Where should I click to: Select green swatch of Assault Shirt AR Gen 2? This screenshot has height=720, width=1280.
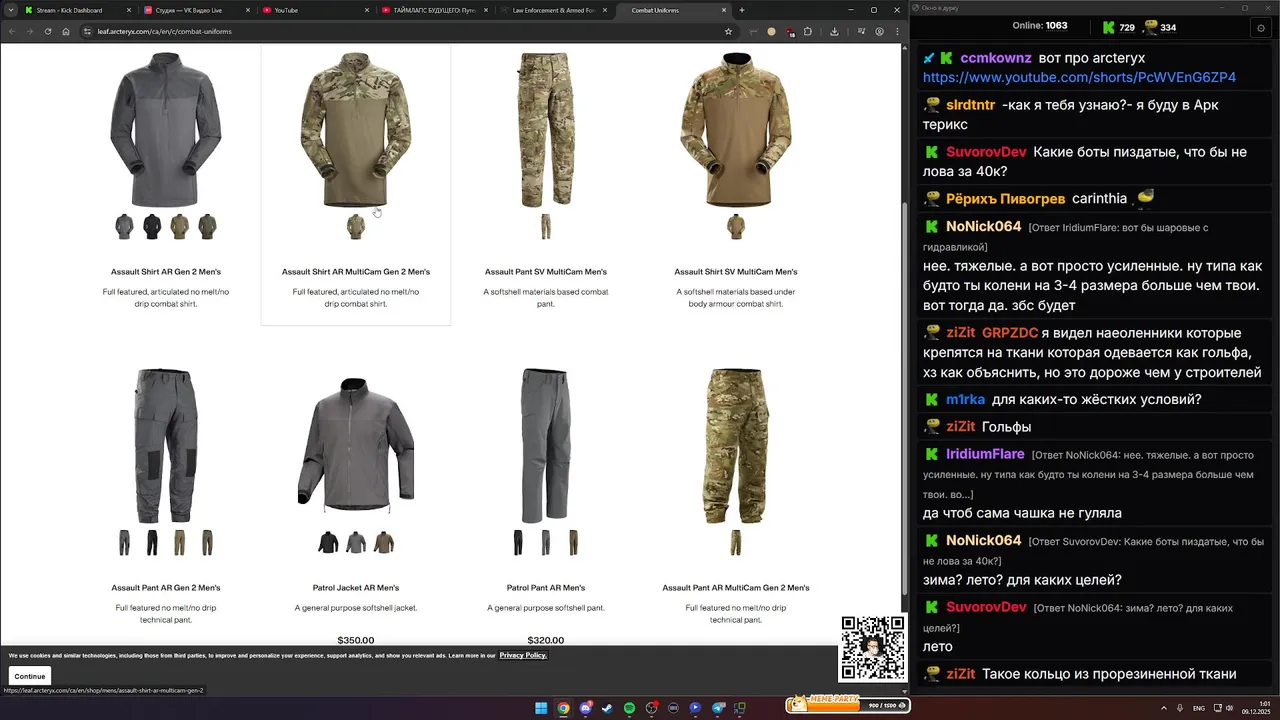(x=207, y=227)
